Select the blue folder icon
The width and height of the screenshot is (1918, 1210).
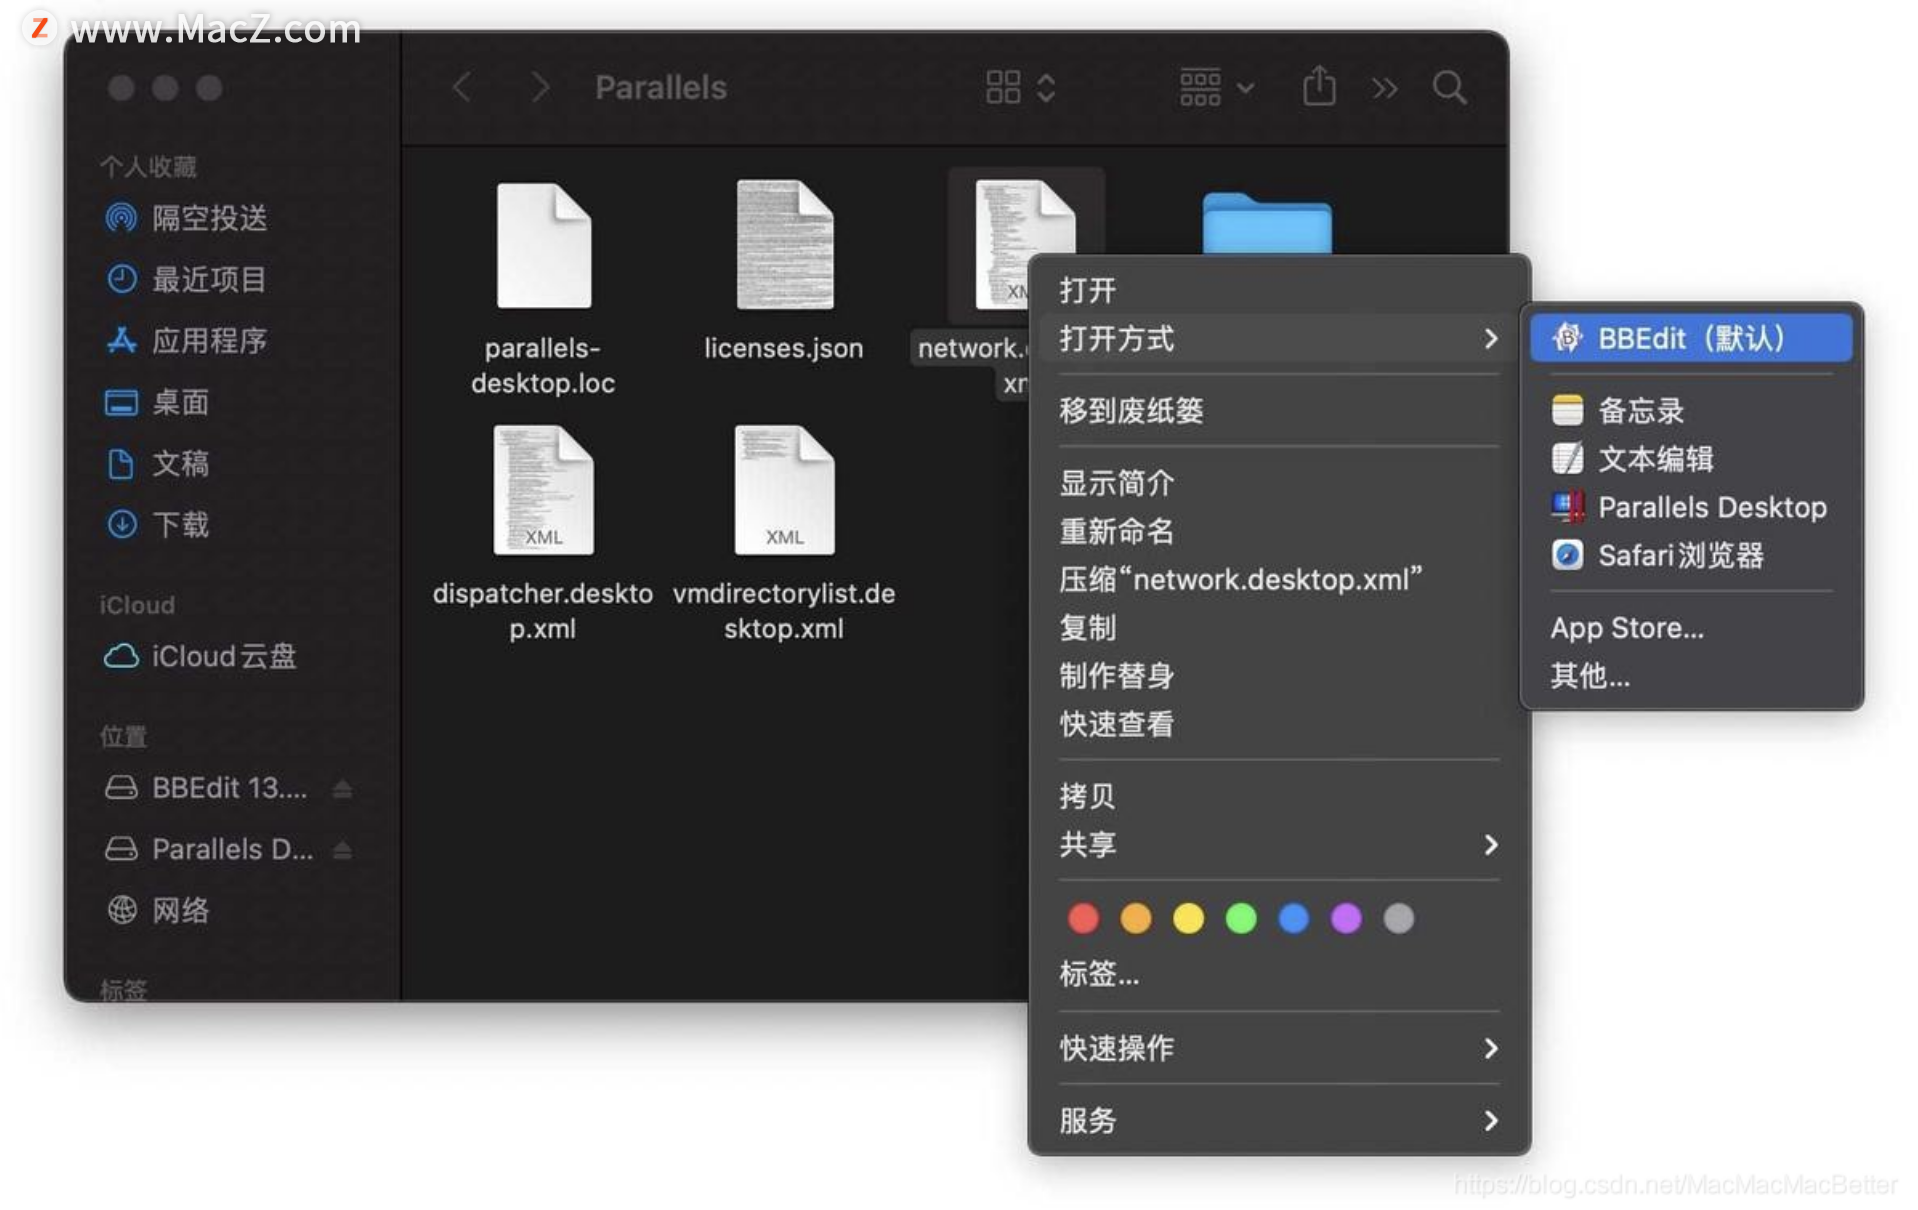tap(1266, 224)
